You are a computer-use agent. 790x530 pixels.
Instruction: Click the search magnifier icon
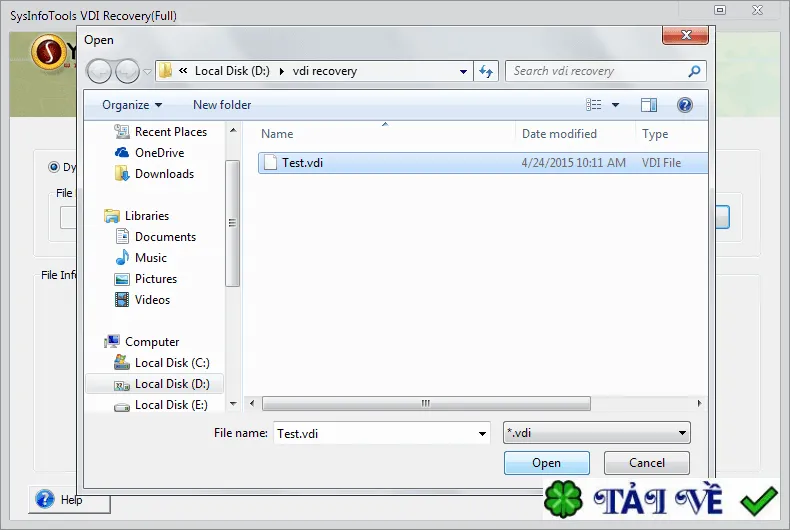pos(694,71)
